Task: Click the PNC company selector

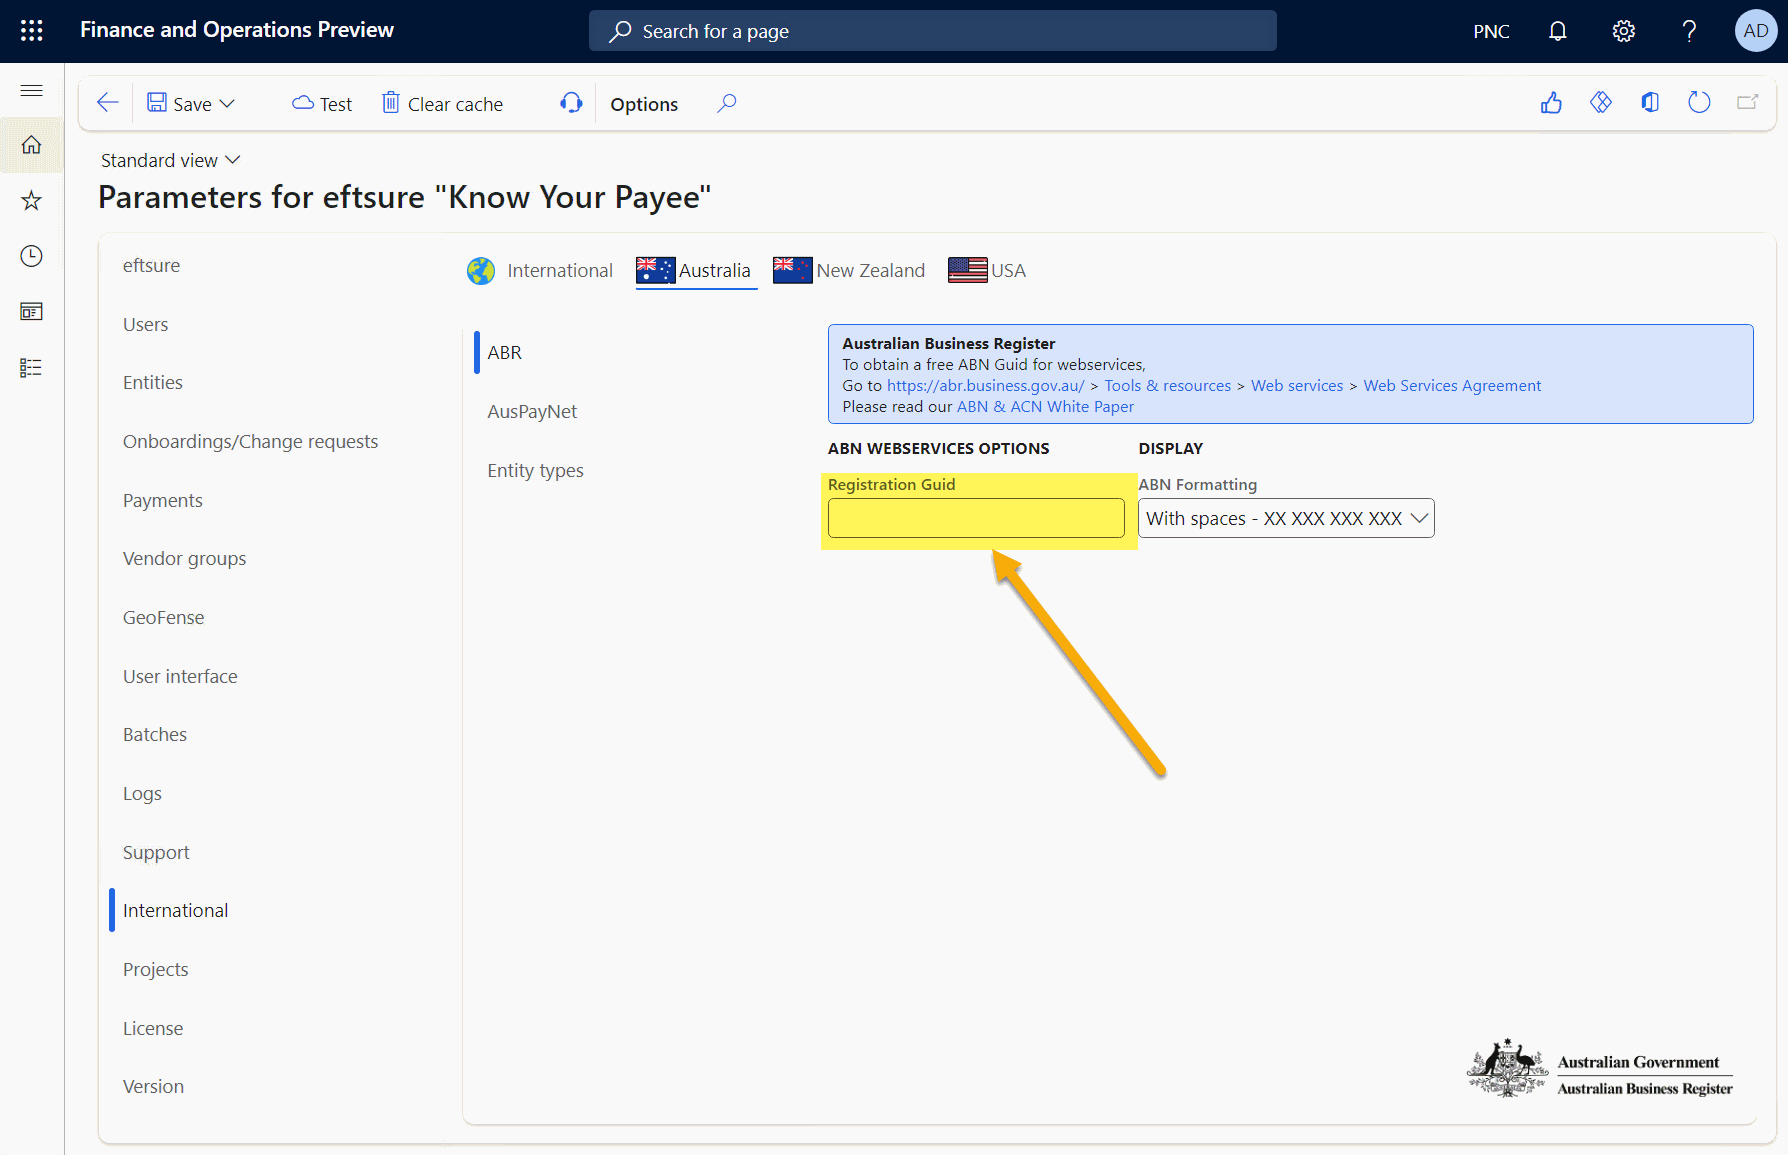Action: click(x=1491, y=31)
